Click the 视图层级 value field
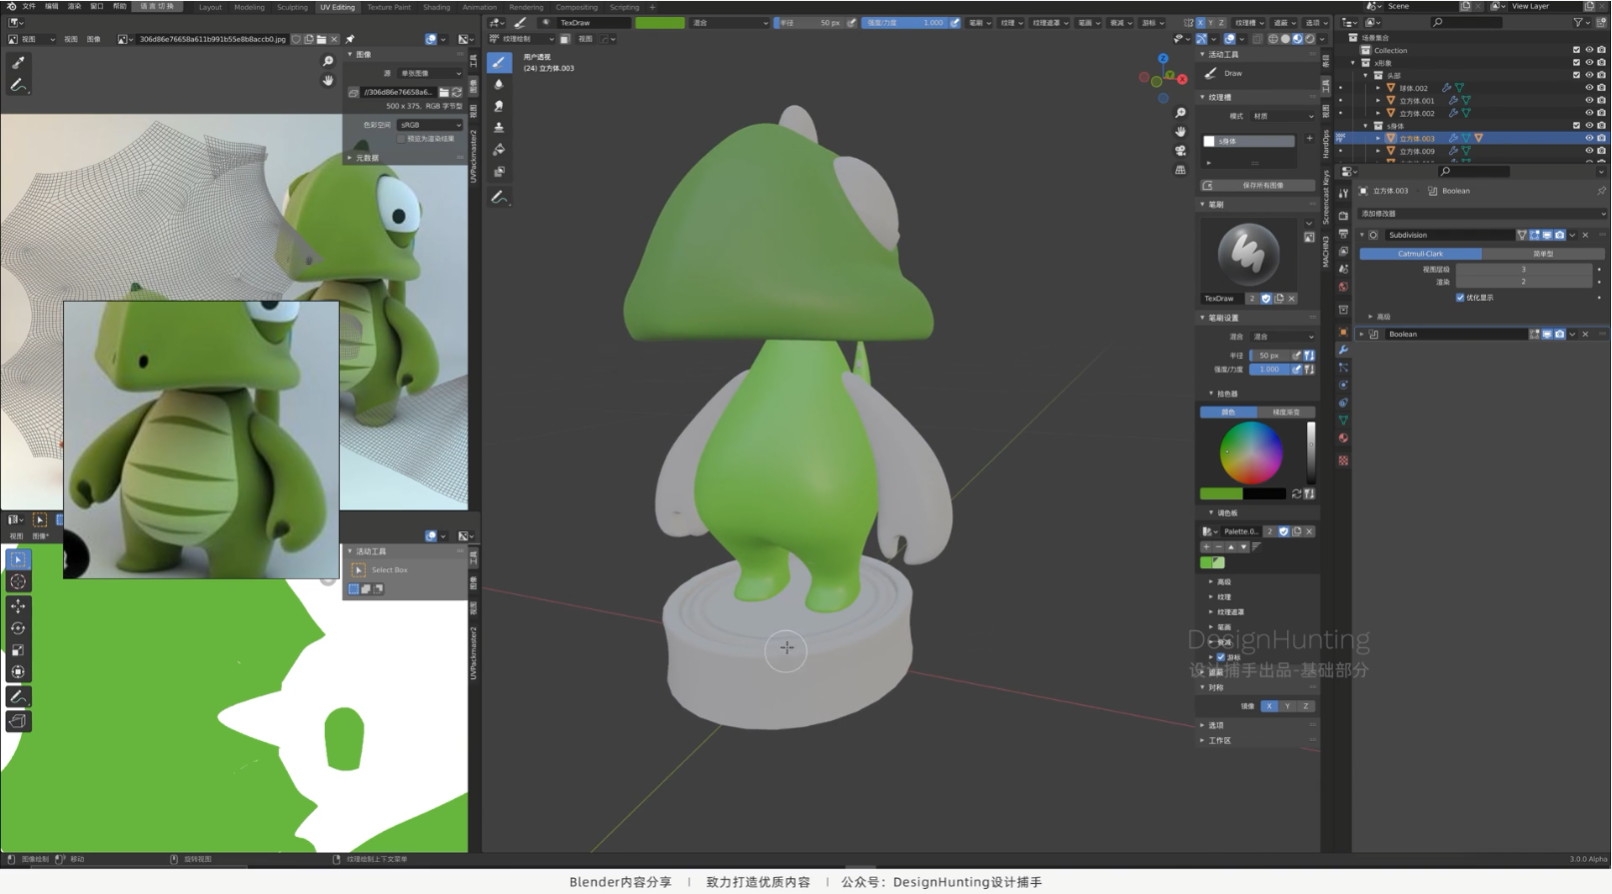This screenshot has width=1612, height=894. 1524,269
